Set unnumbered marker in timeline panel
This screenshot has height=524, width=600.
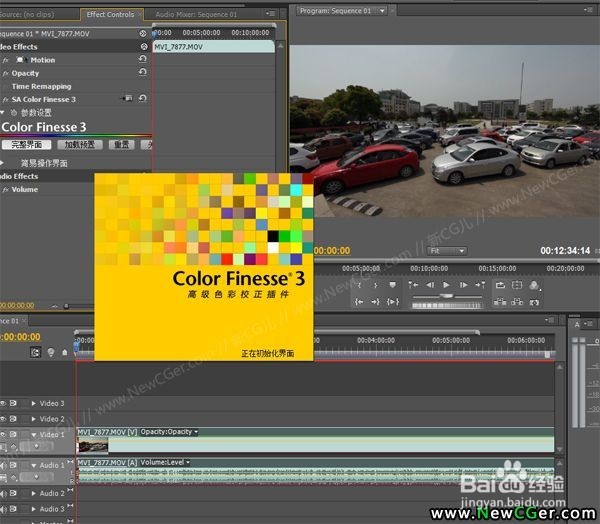coord(65,352)
